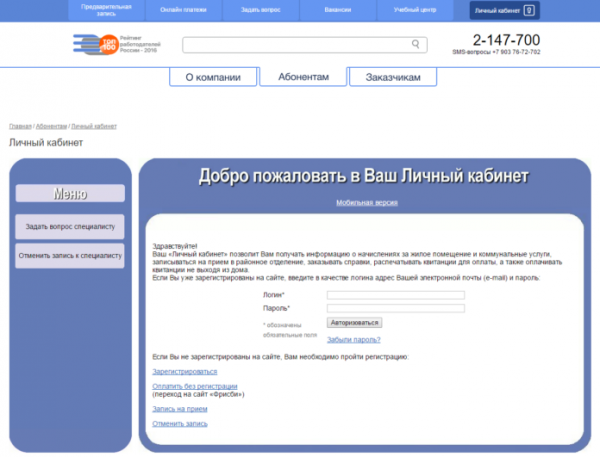The image size is (600, 457).
Task: Click the Добро пожаловать в Ваш Личный кабинет heading
Action: 364,176
